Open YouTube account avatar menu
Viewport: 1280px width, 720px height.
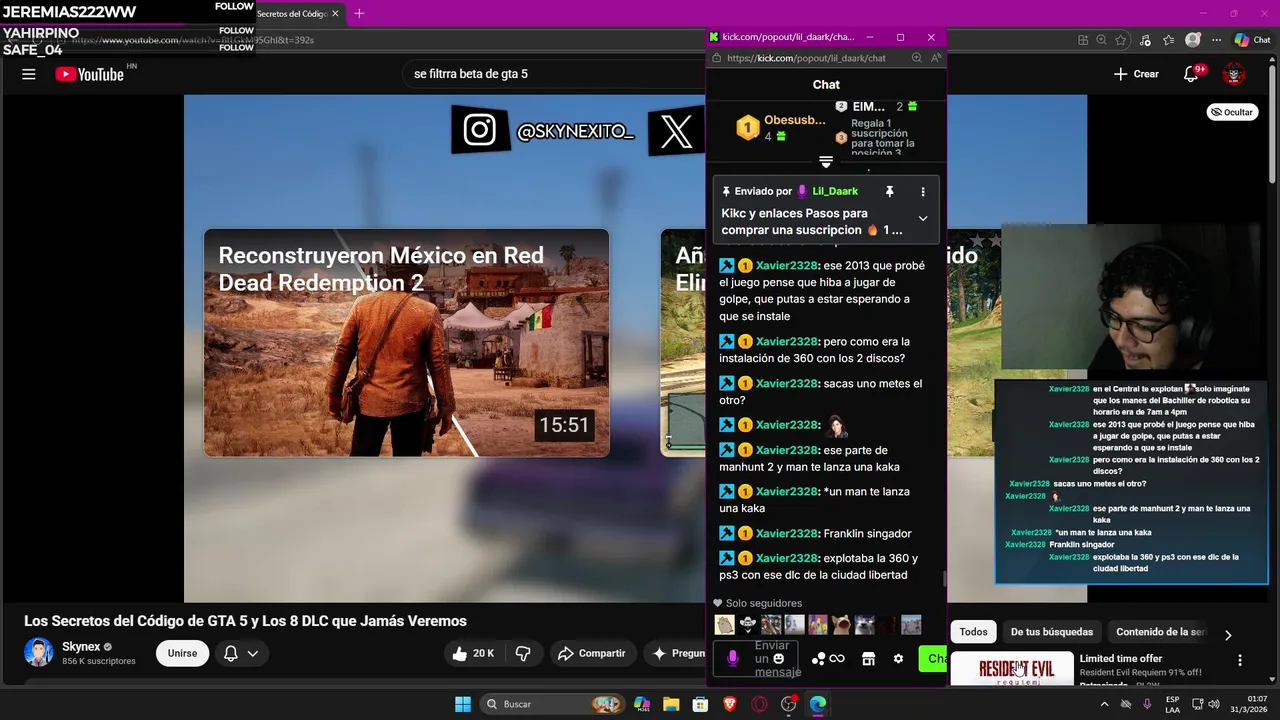point(1234,74)
